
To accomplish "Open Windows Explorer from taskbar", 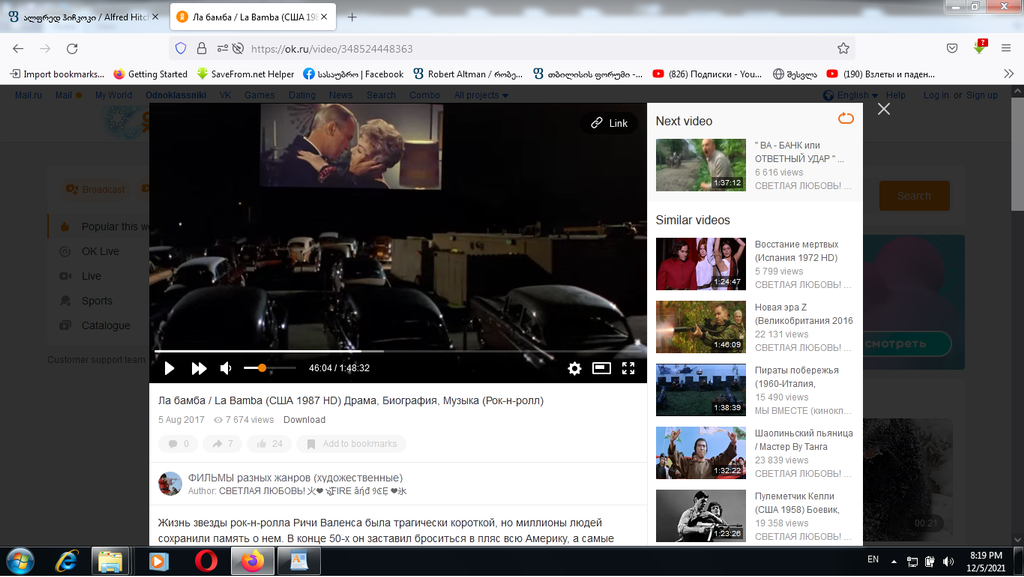I will 110,561.
